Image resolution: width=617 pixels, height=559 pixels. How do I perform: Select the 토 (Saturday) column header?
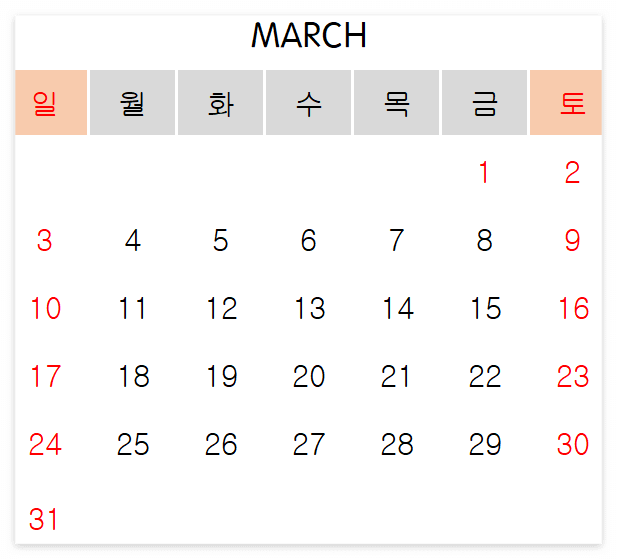566,103
